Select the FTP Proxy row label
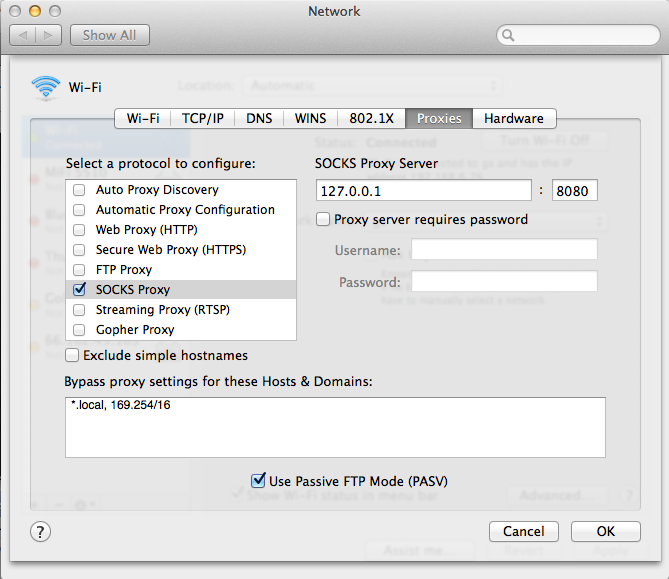This screenshot has height=579, width=669. [x=124, y=270]
